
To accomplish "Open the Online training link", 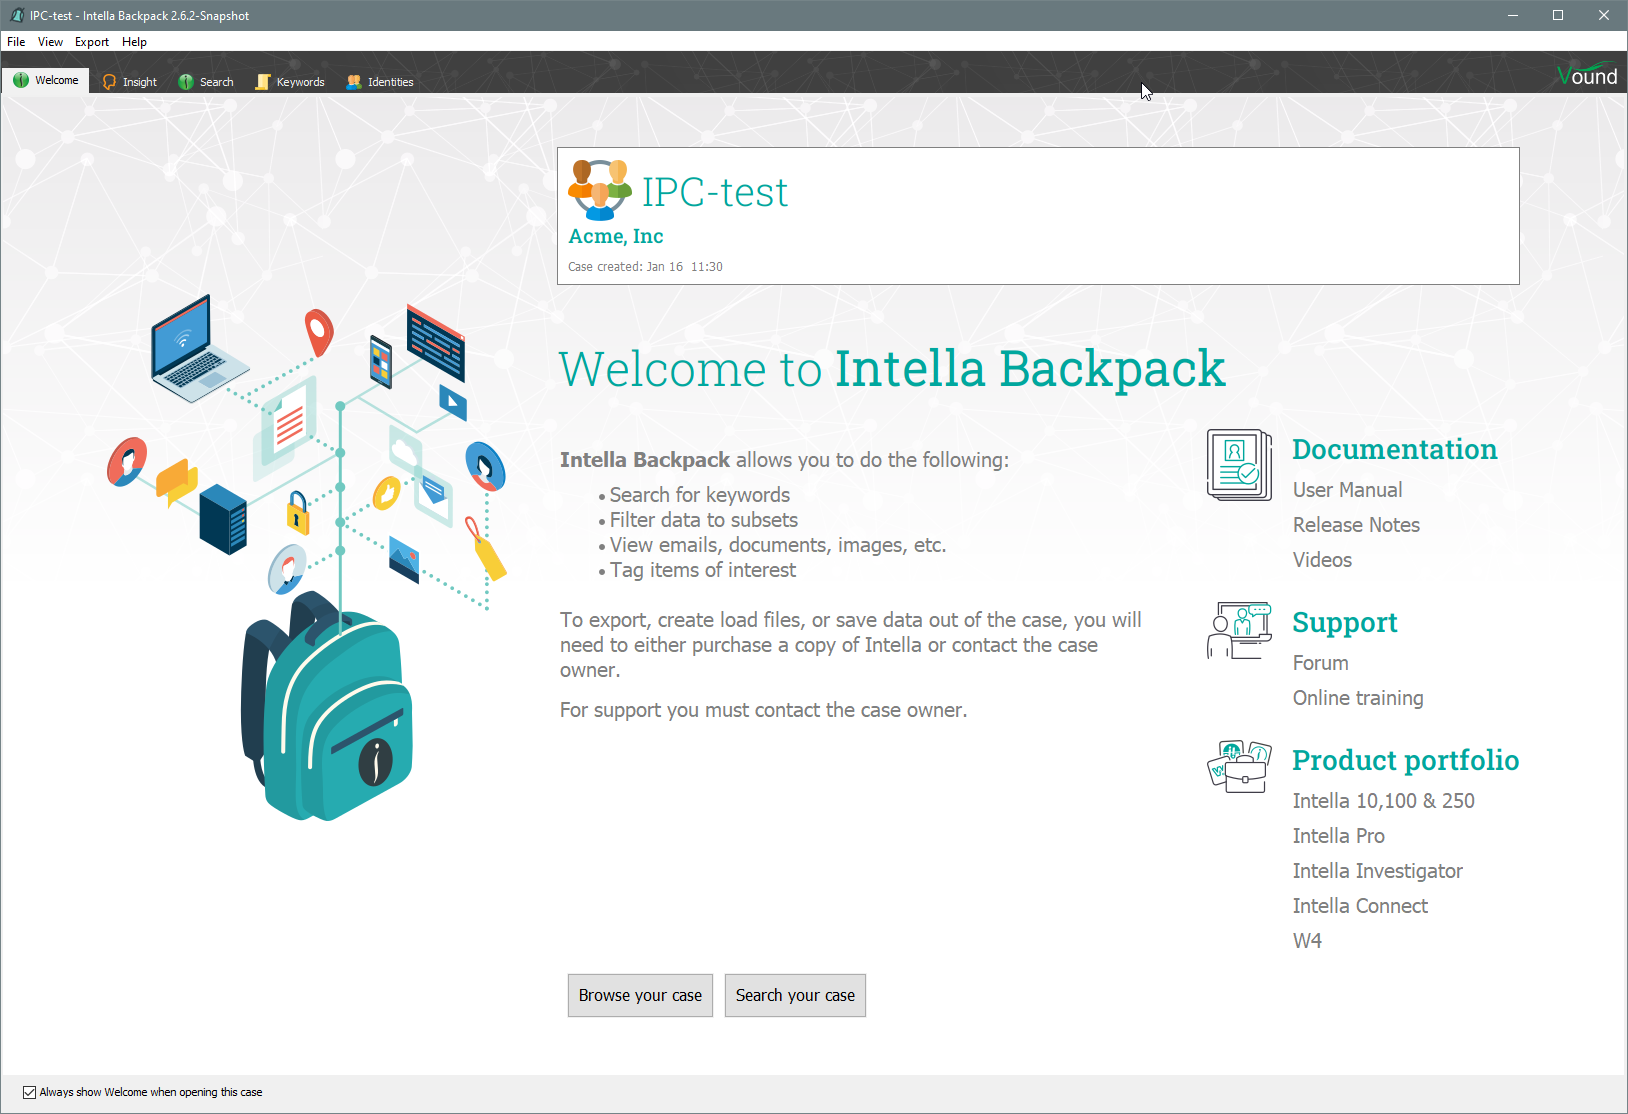I will click(x=1357, y=698).
